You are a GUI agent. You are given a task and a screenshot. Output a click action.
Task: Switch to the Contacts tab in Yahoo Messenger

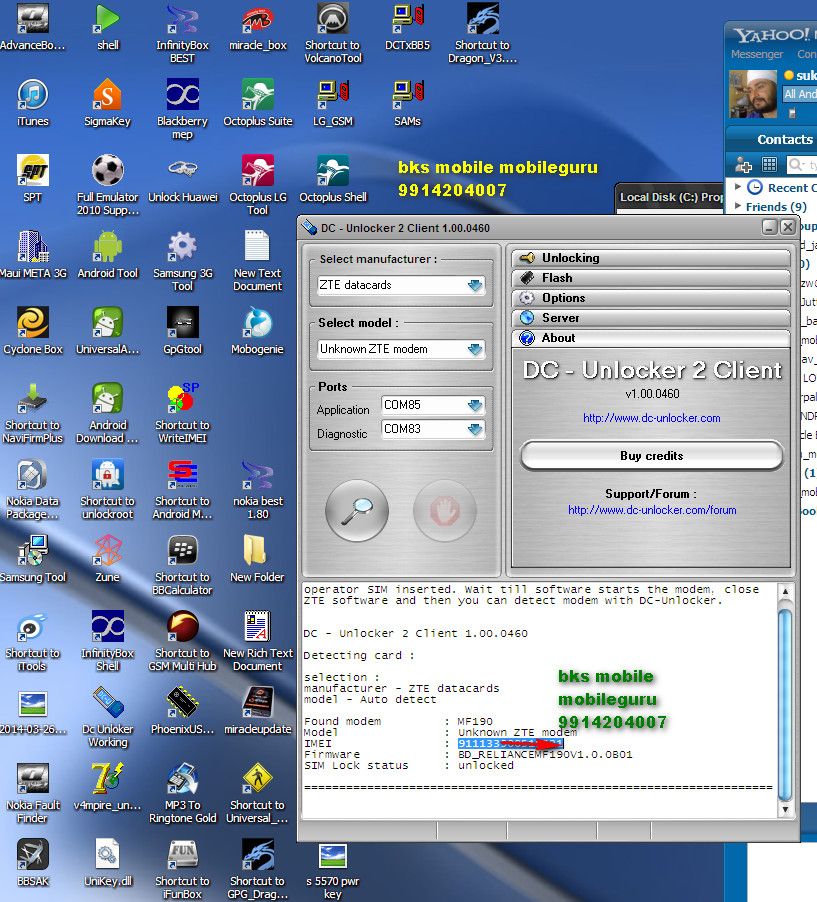(x=785, y=140)
